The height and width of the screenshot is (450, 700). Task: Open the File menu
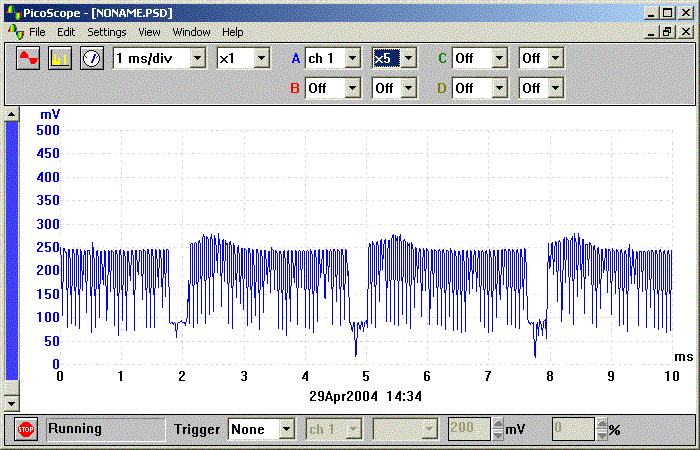[37, 32]
